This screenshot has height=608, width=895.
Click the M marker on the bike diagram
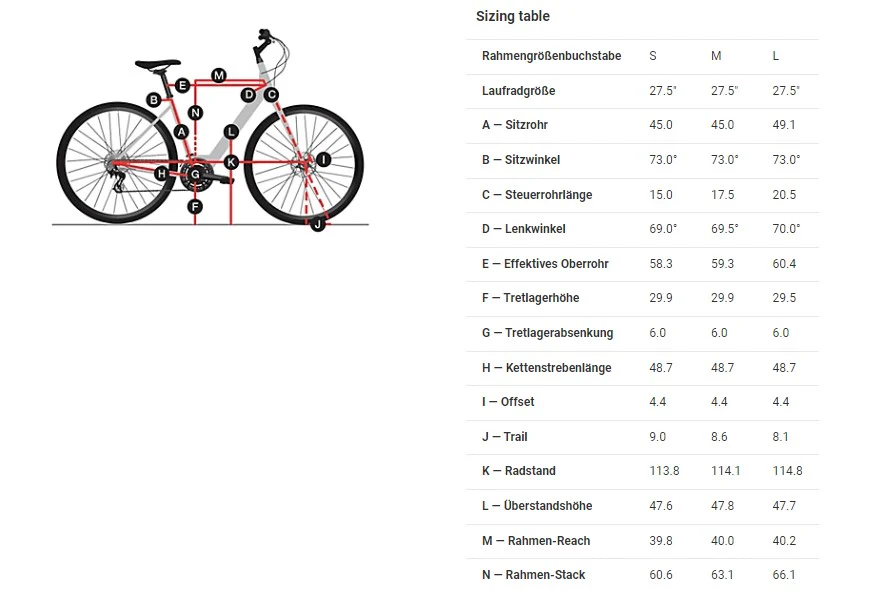(219, 75)
